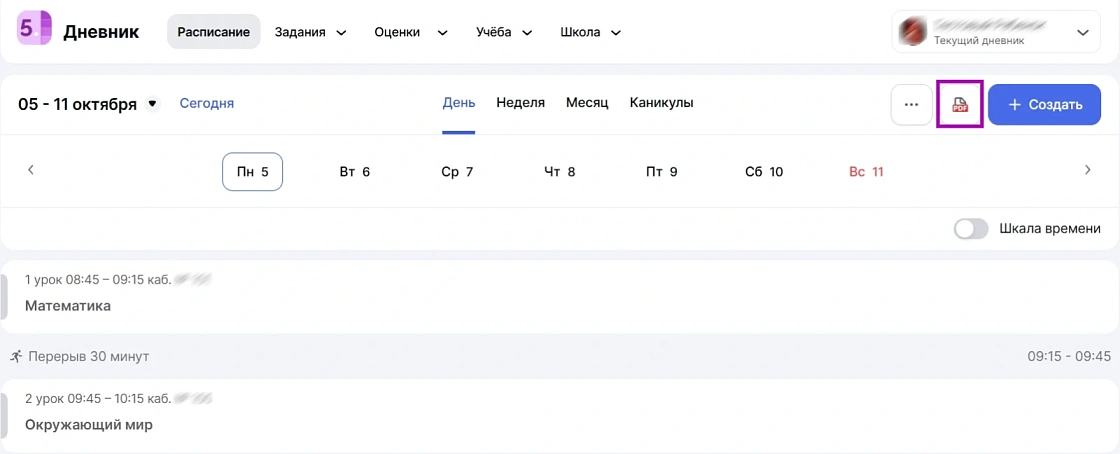The image size is (1120, 454).
Task: Click the 09:15 - 09:45 break time
Action: pyautogui.click(x=1069, y=355)
